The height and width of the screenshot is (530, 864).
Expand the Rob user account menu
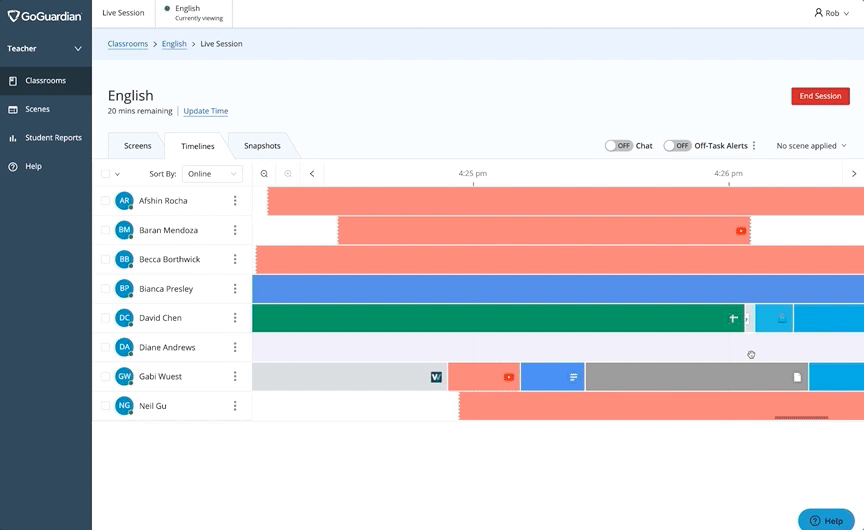click(x=831, y=13)
